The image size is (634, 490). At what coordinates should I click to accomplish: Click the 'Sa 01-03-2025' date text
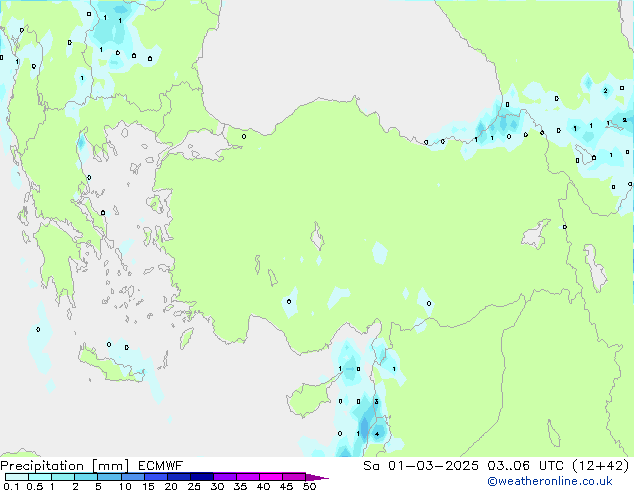[x=421, y=466]
